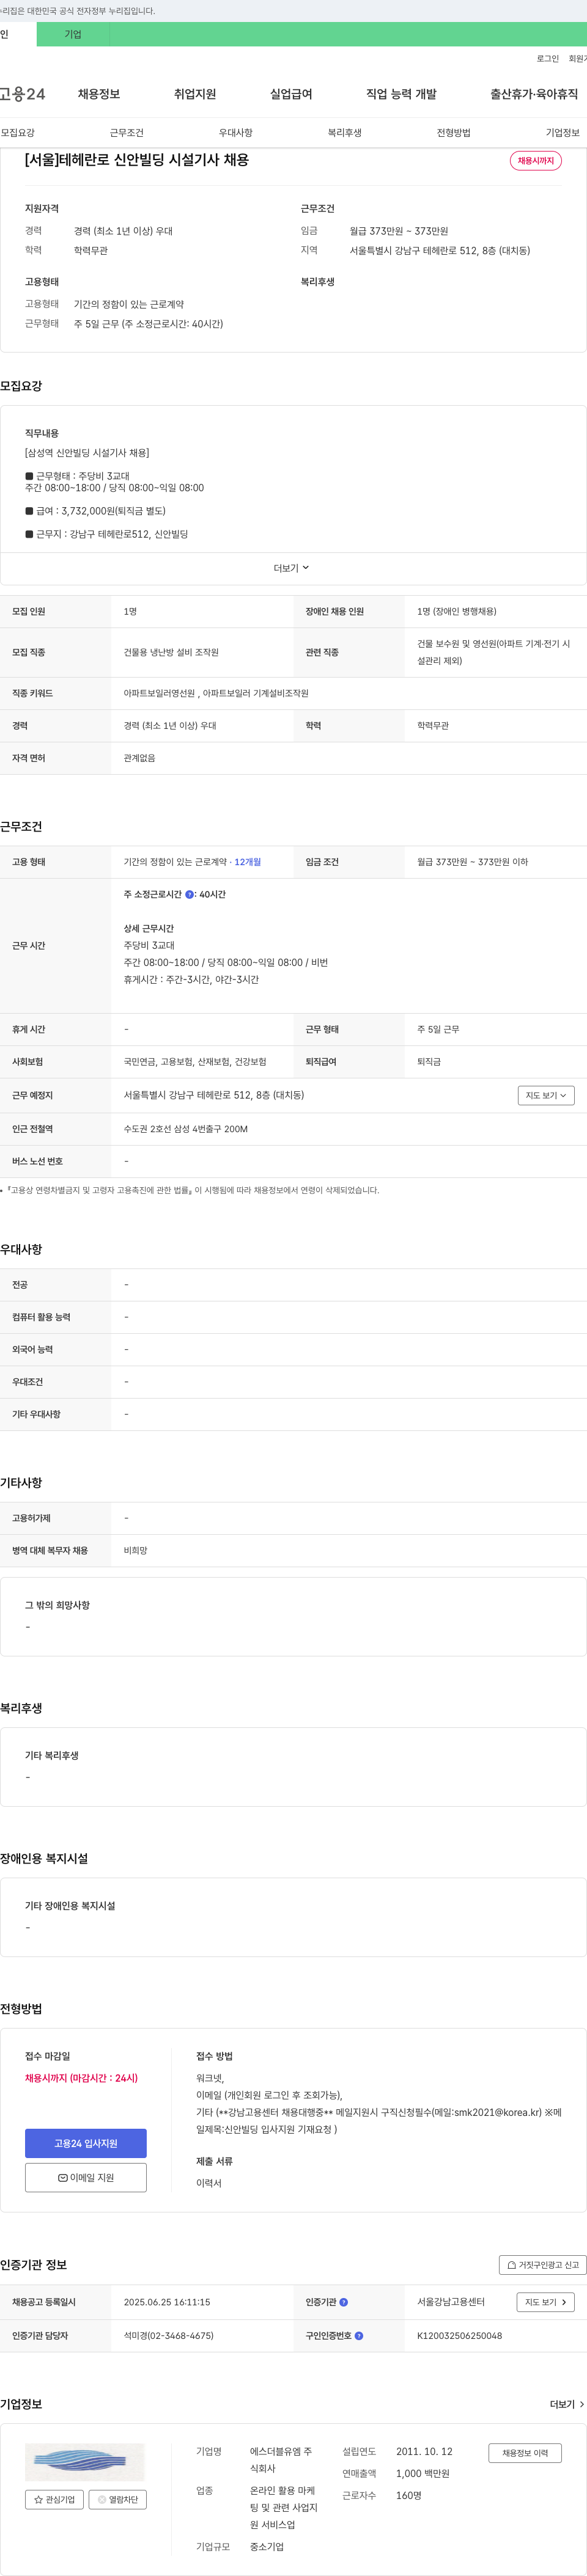Open the 취업지원 menu
The image size is (587, 2576).
[x=195, y=94]
